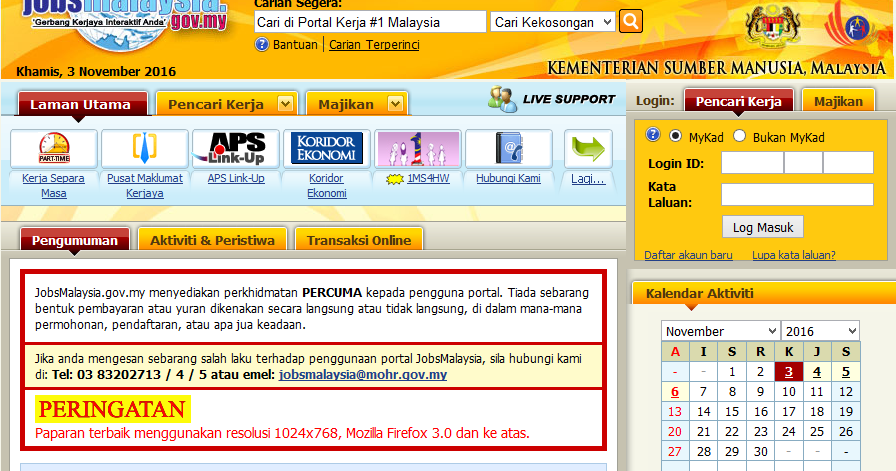Open the APS Link-Up logo icon
The width and height of the screenshot is (896, 471).
(x=235, y=148)
